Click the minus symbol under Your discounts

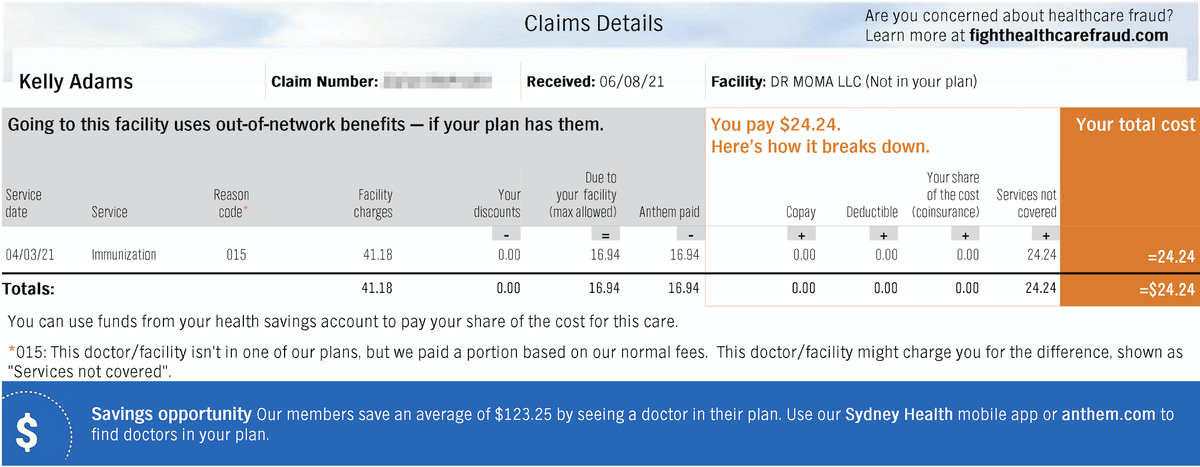[507, 234]
